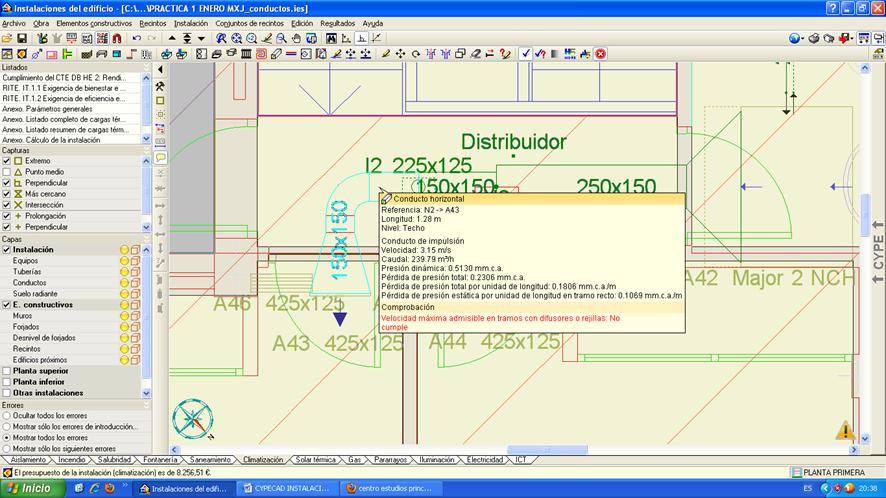Enable the Punto medio snap checkbox
This screenshot has width=886, height=498.
coord(7,172)
